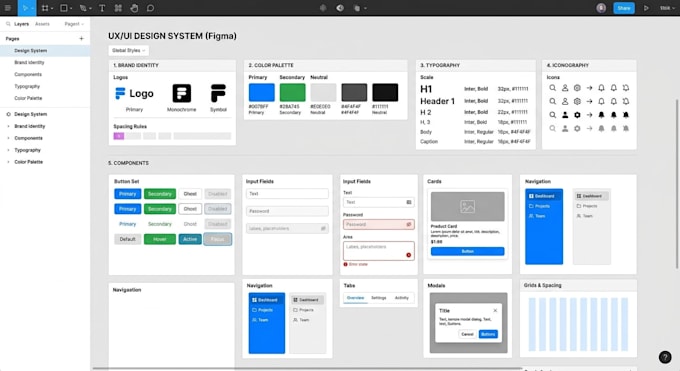Select the black #111111 color swatch
Image resolution: width=680 pixels, height=371 pixels.
385,92
